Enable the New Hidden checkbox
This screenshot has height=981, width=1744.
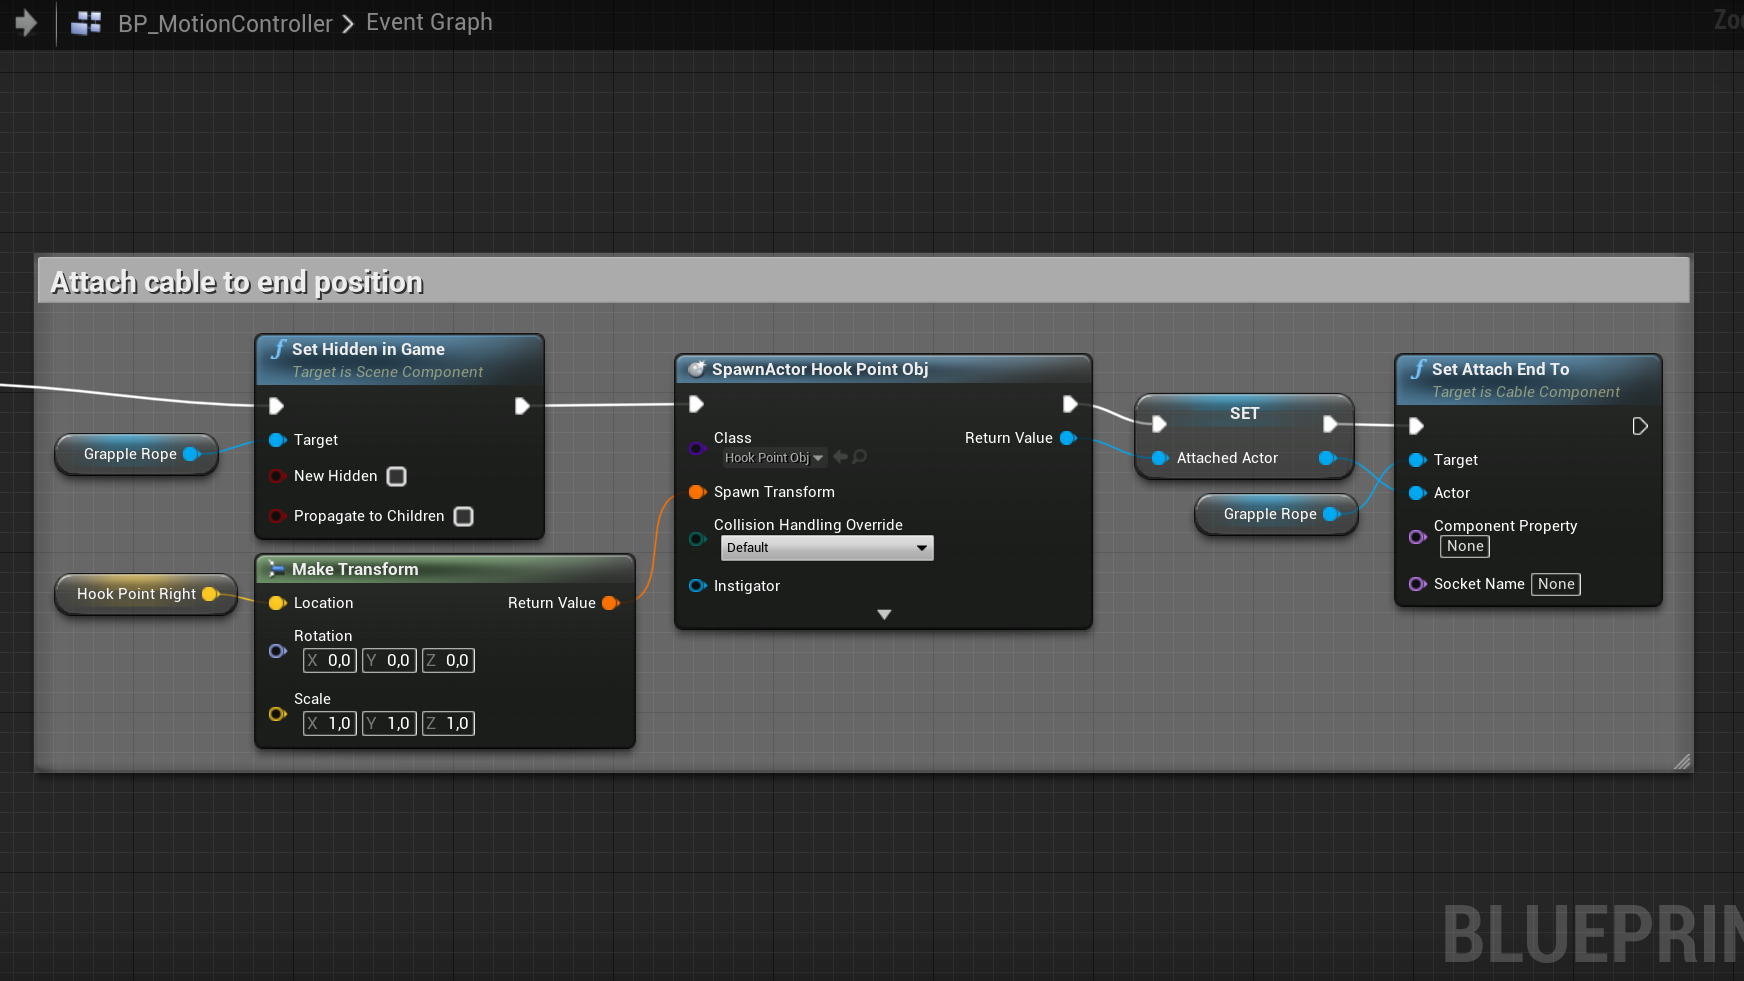pos(397,477)
